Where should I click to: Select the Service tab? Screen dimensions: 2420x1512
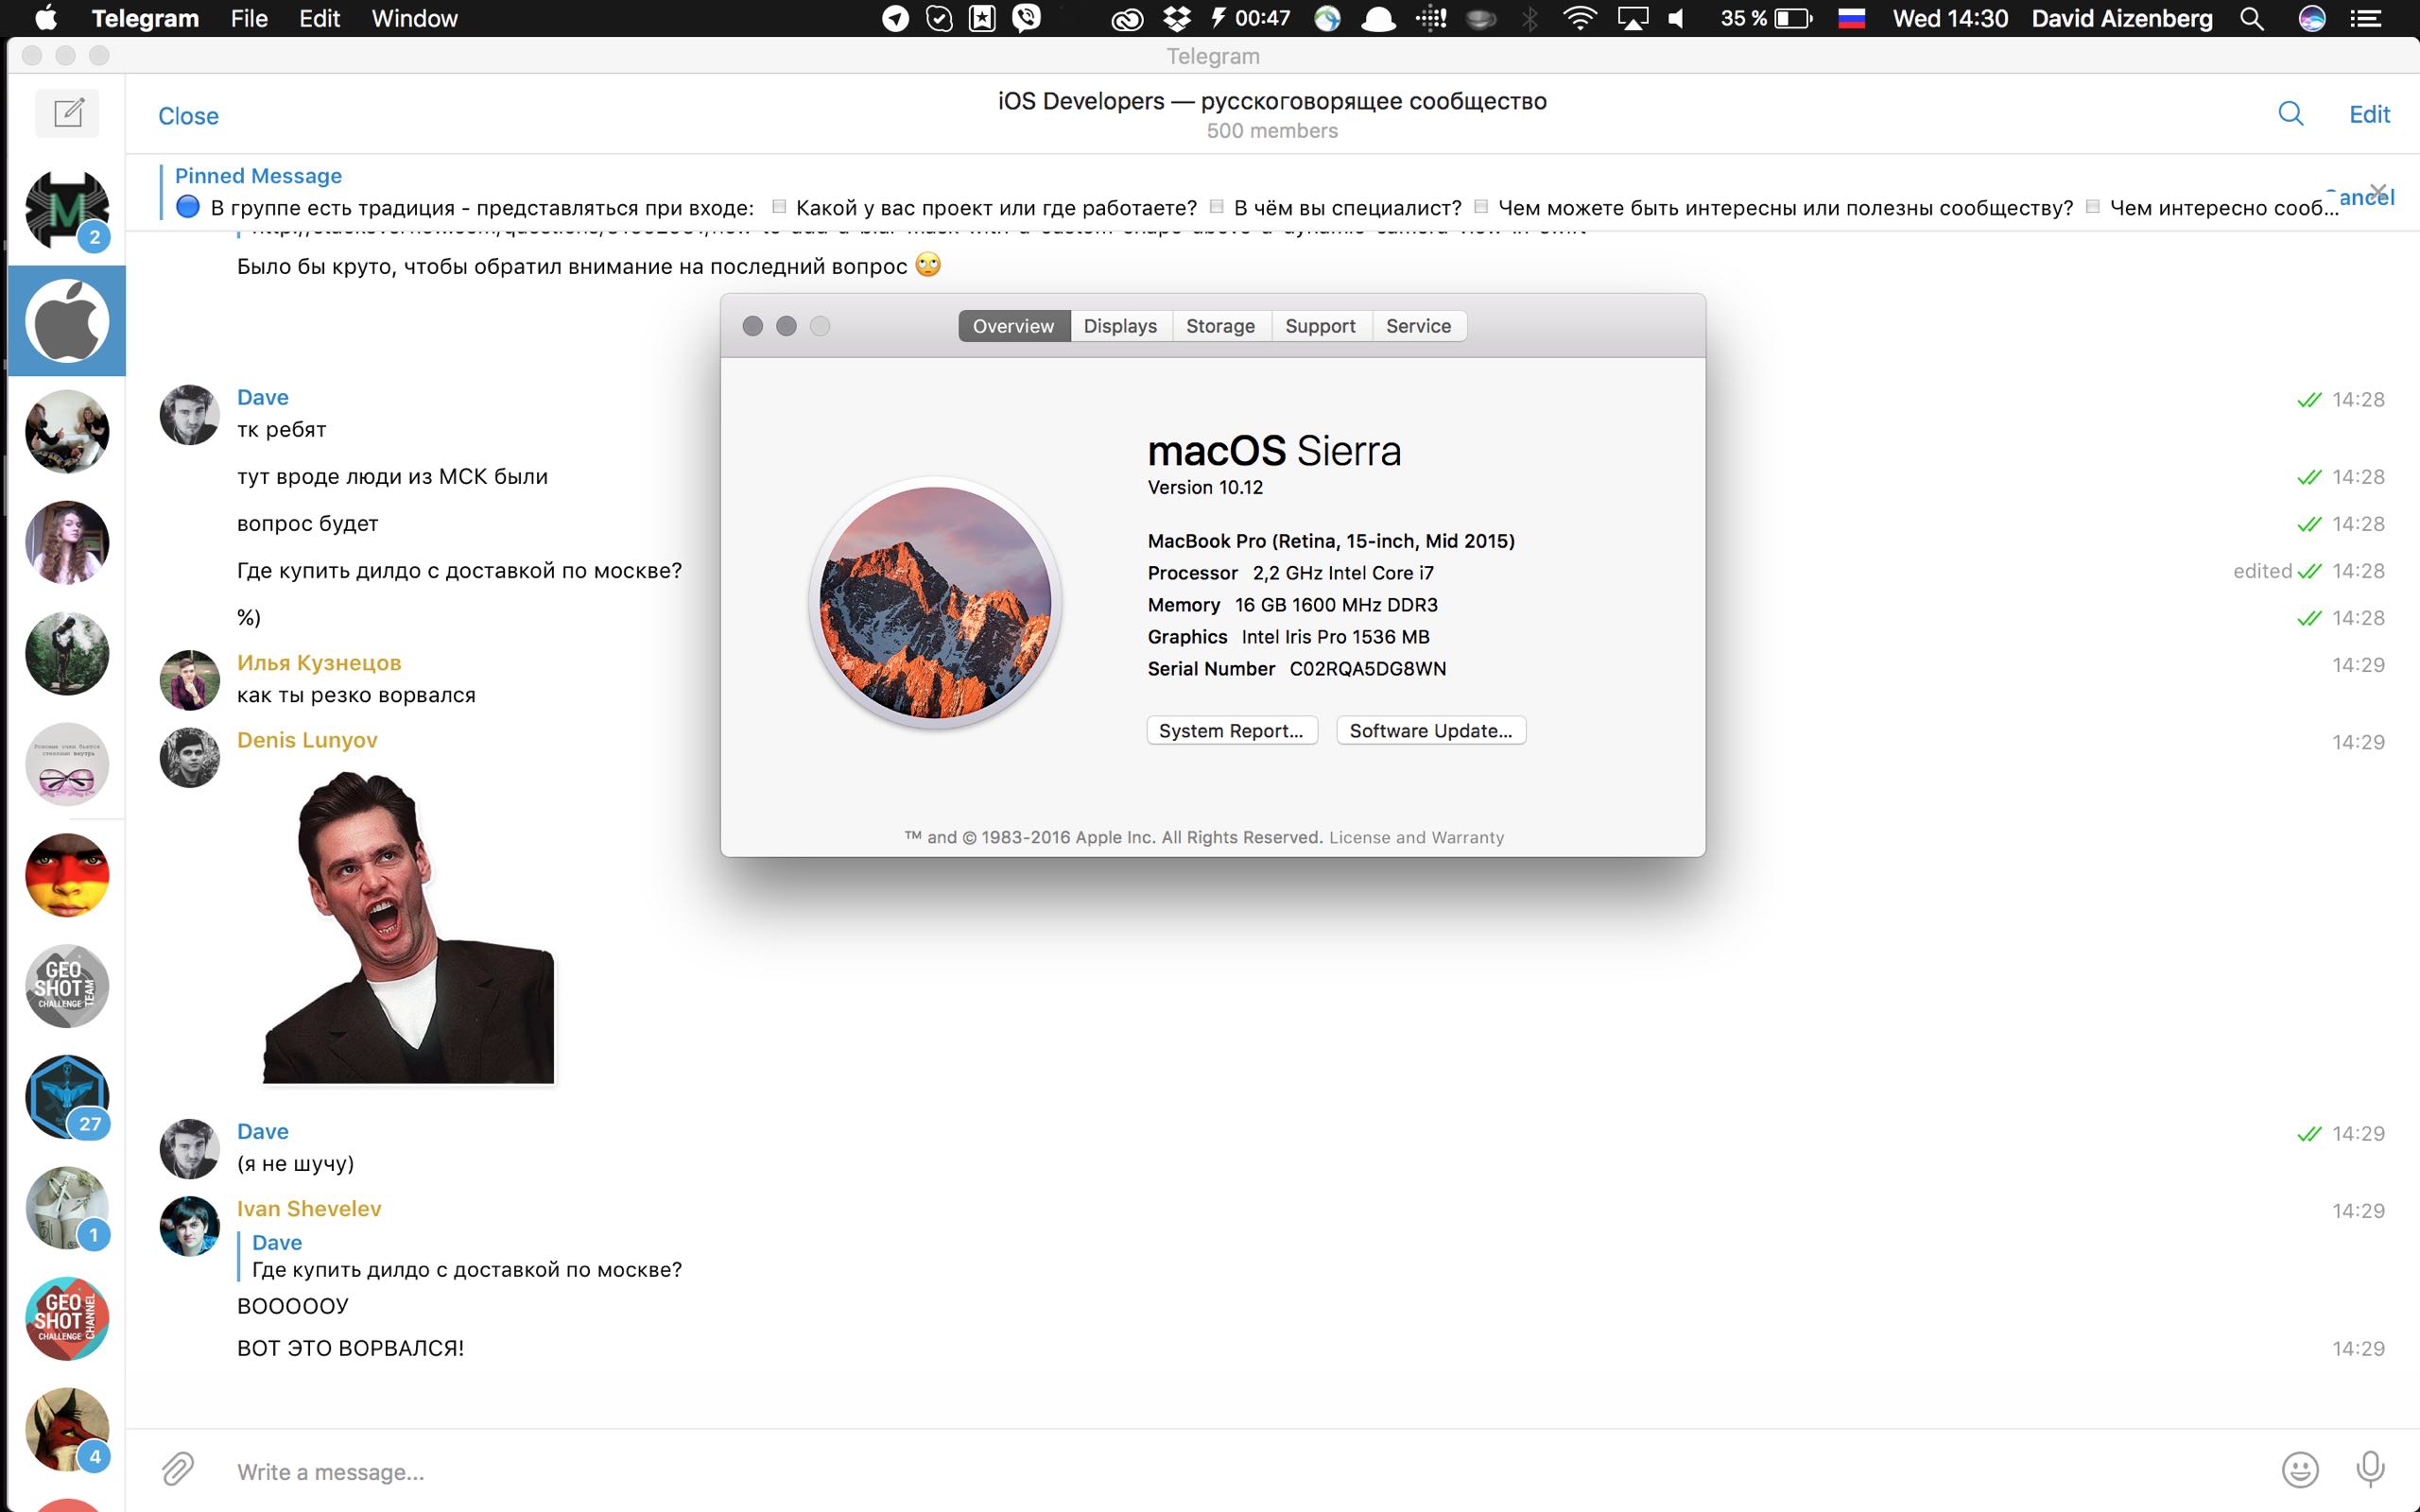1418,326
